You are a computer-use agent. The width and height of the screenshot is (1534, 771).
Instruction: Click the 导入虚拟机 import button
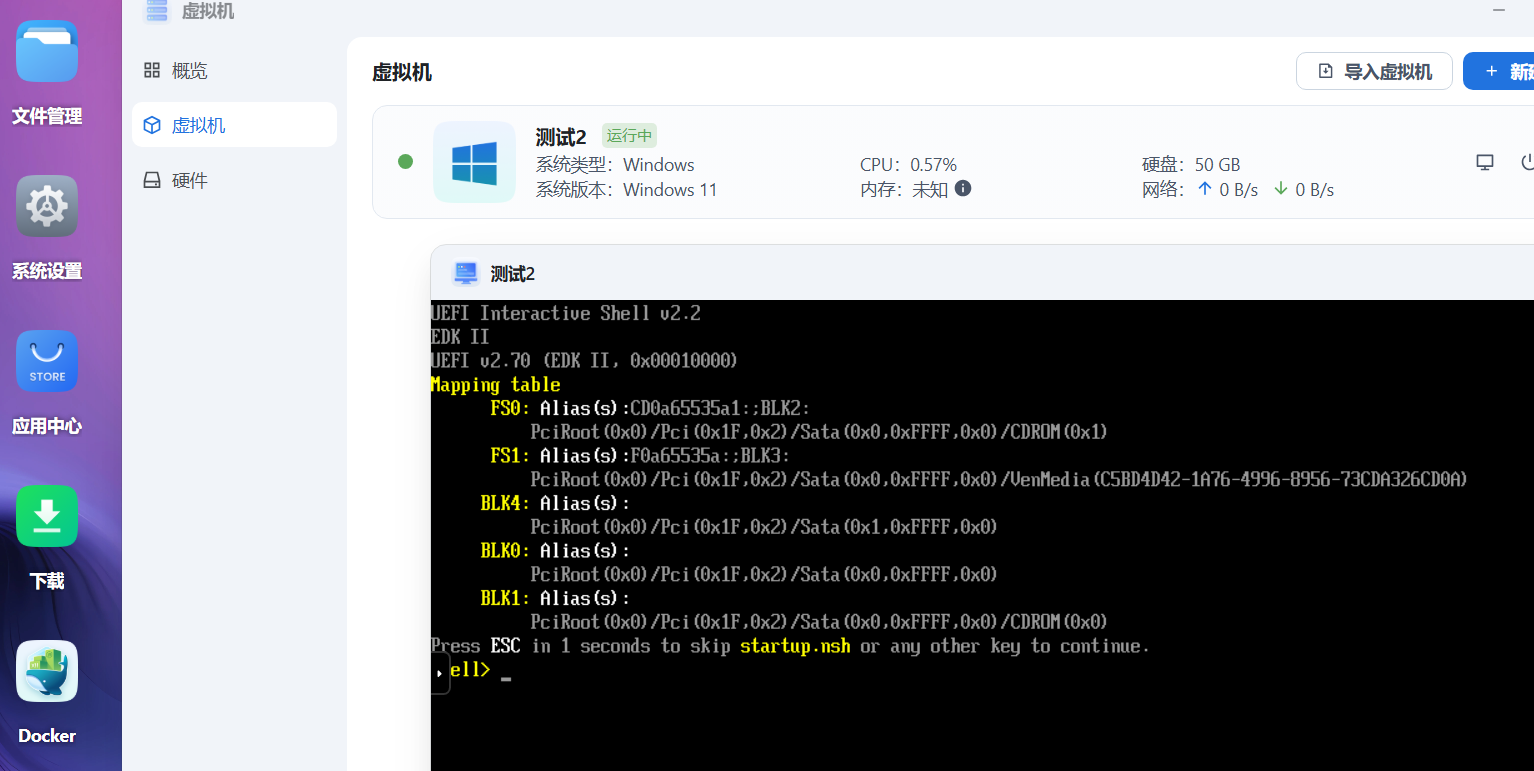[x=1374, y=72]
